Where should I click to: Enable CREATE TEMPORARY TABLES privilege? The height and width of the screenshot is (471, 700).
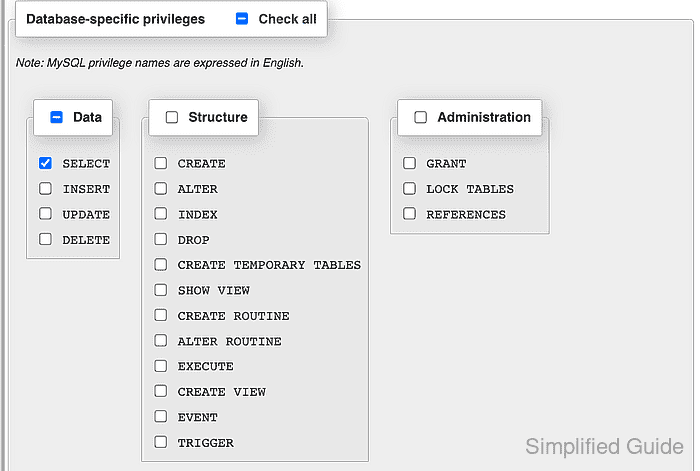click(x=161, y=264)
